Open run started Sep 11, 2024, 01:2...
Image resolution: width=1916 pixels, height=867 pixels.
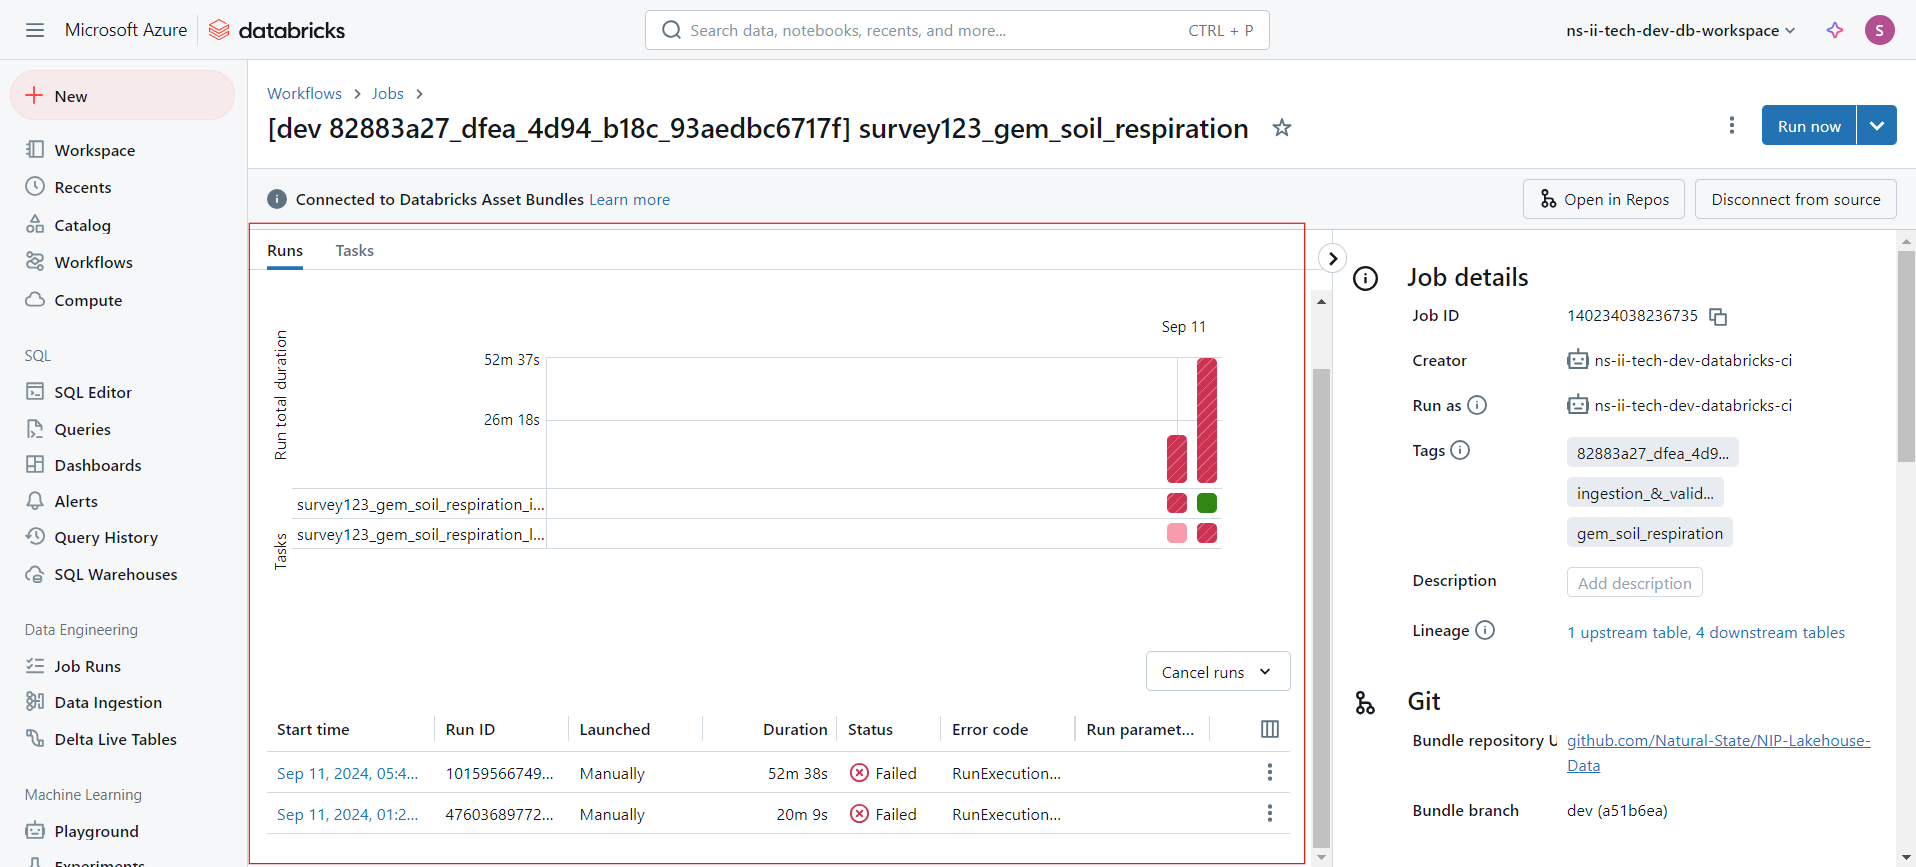(347, 814)
